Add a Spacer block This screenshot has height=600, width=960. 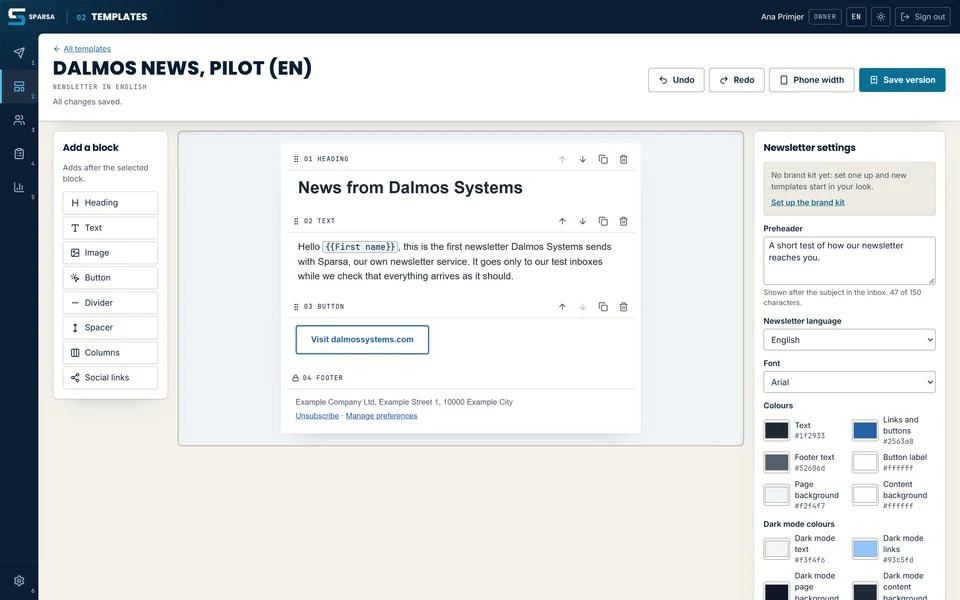pyautogui.click(x=110, y=328)
